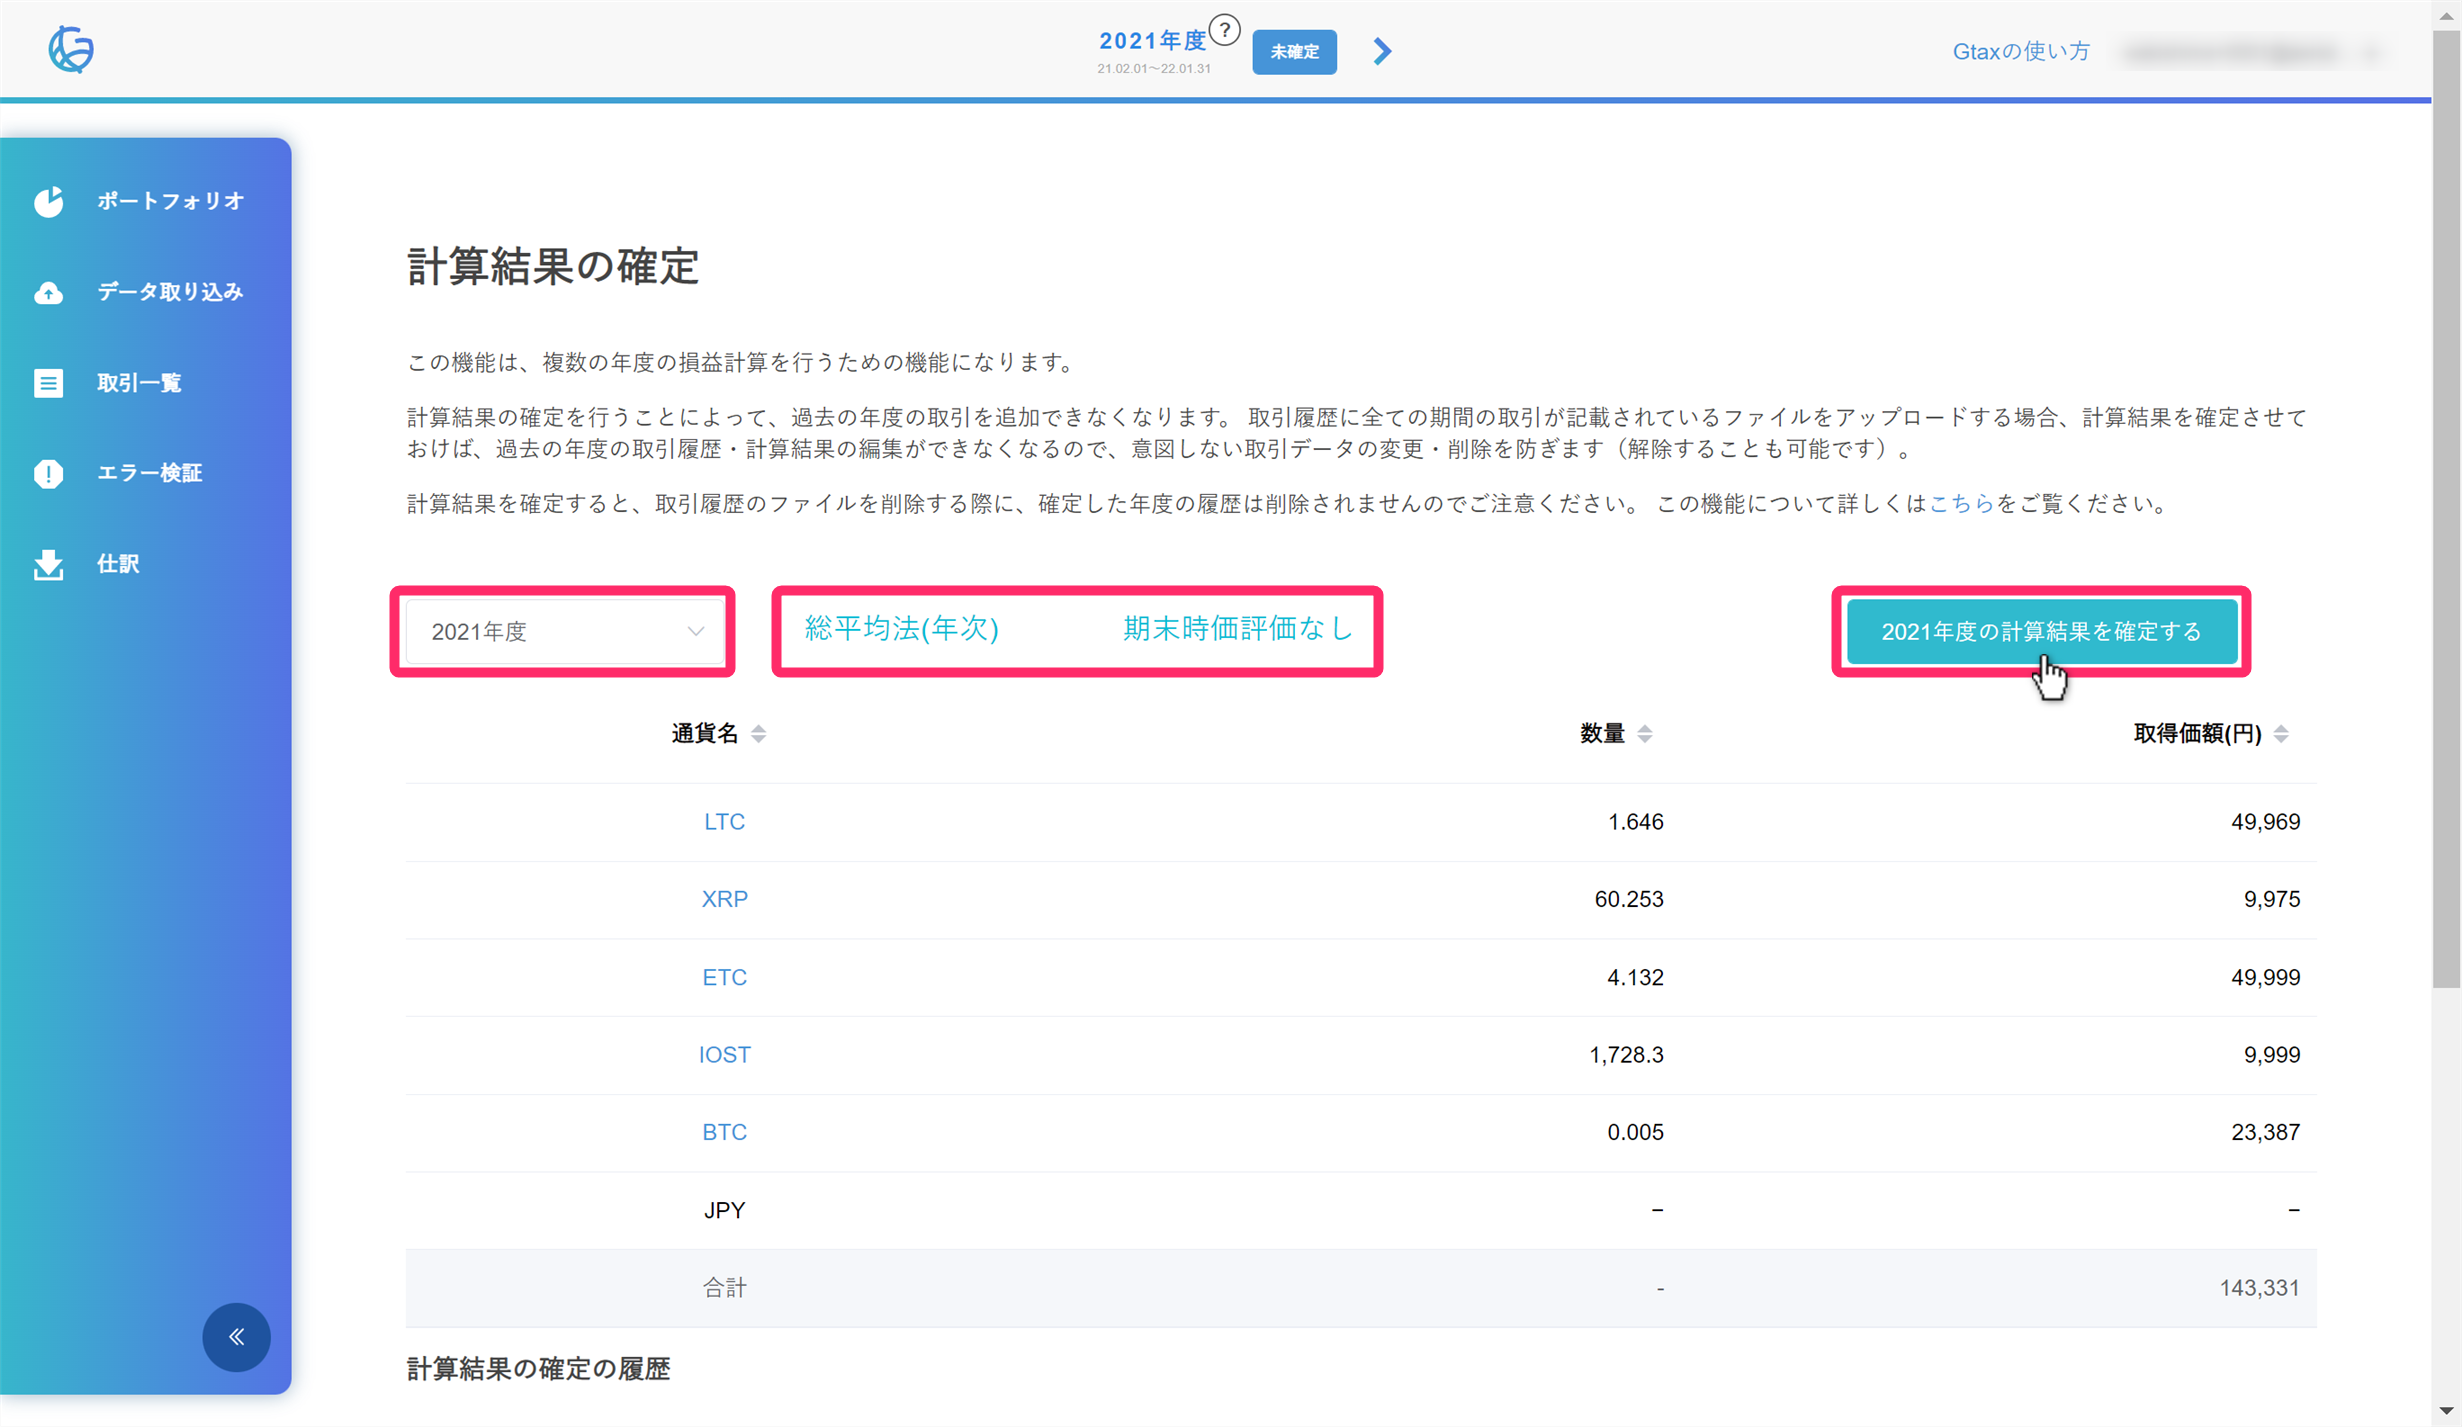This screenshot has width=2462, height=1427.
Task: Select the JPY row name
Action: pyautogui.click(x=724, y=1210)
